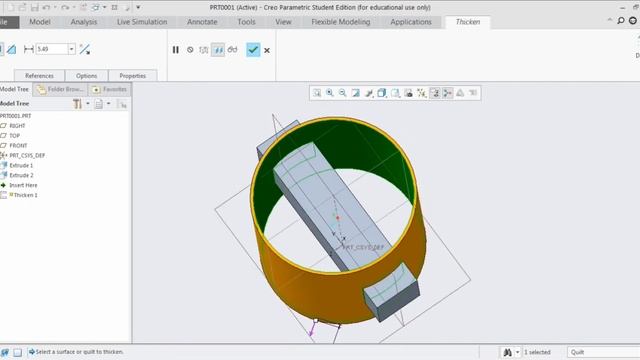Switch to the Favorites navigator tab
The image size is (640, 360).
109,89
